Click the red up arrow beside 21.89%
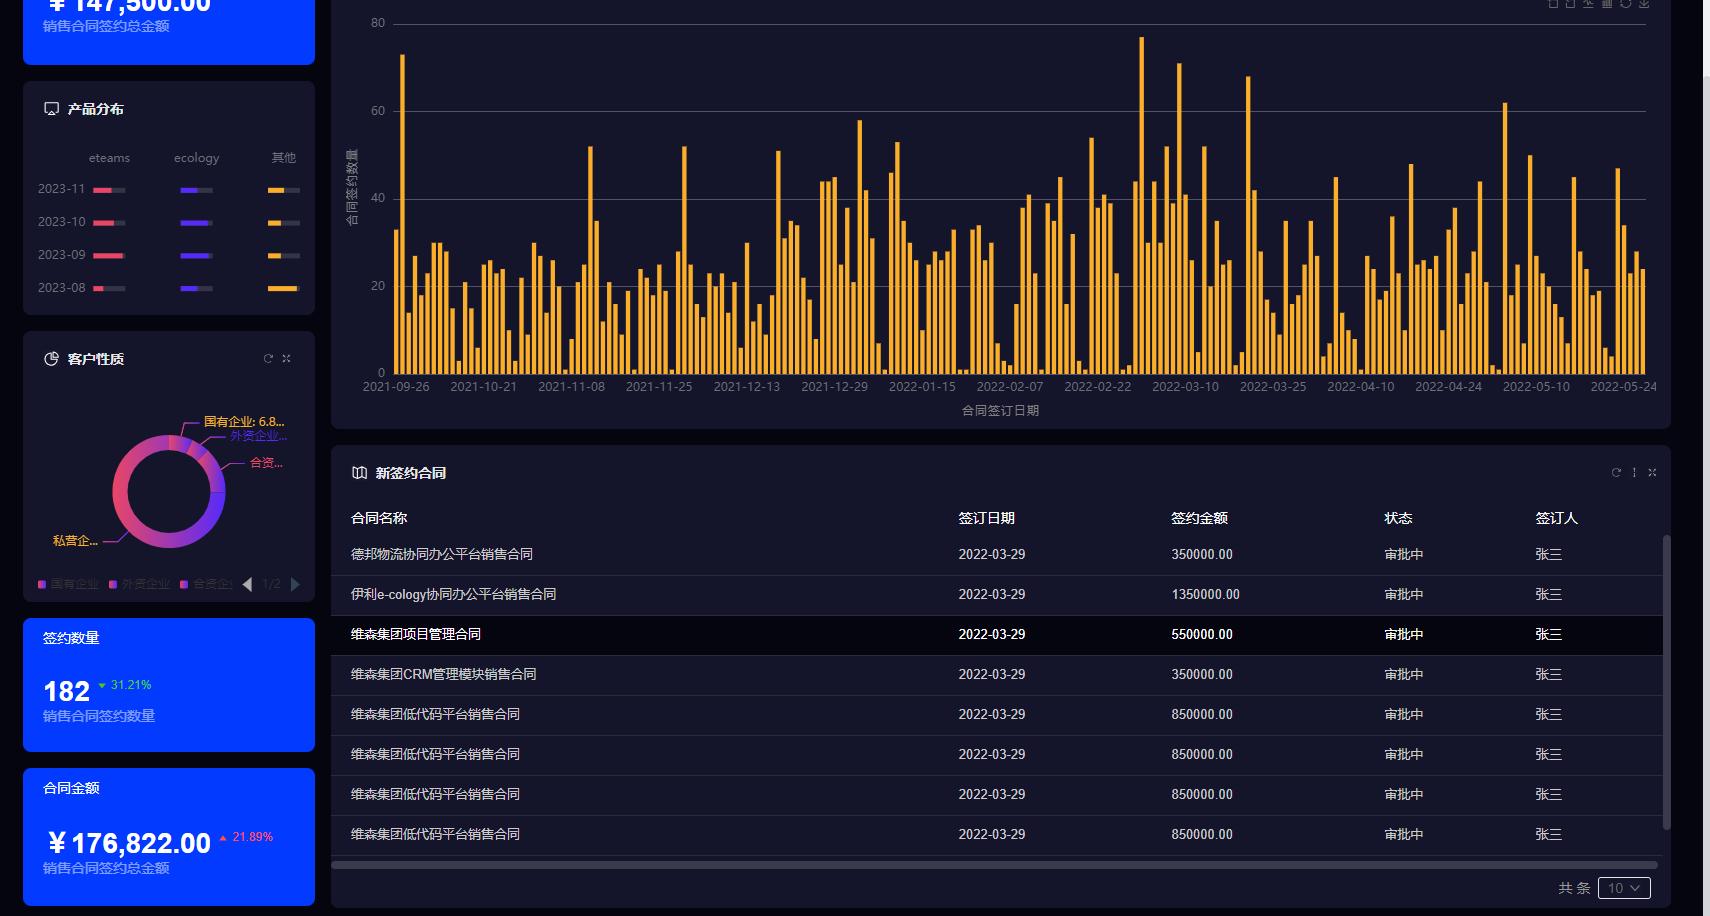The image size is (1710, 916). 223,837
